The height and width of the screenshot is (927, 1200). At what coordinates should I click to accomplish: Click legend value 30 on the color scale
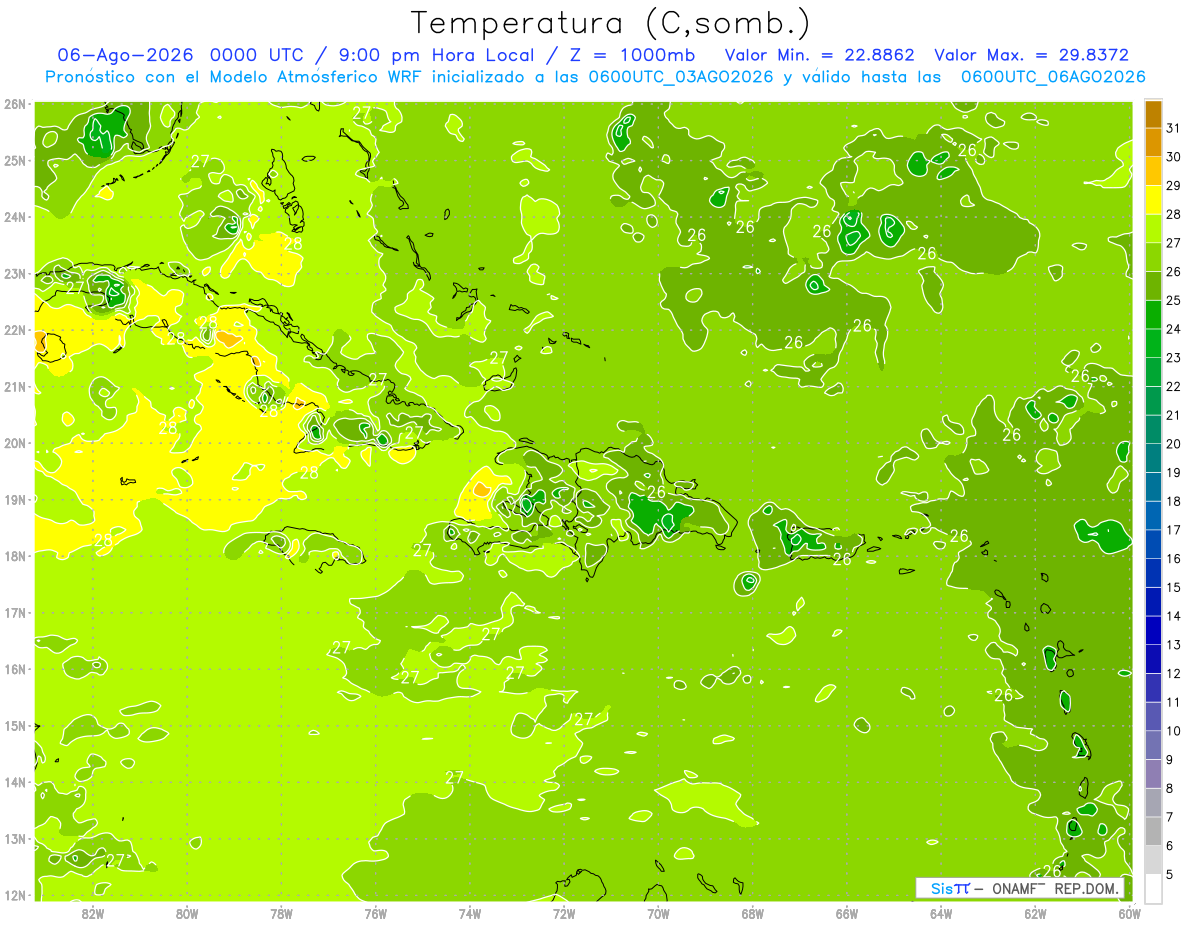(1174, 157)
